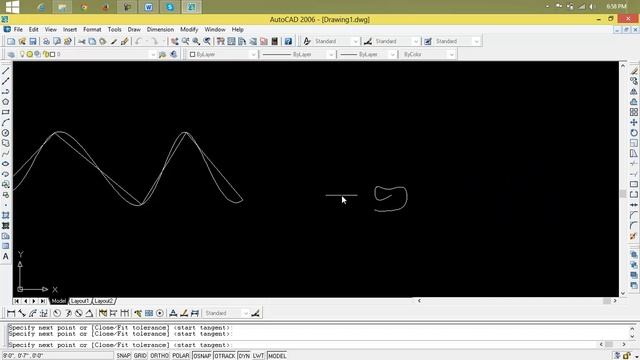Click the Cut scissors icon

[82, 41]
